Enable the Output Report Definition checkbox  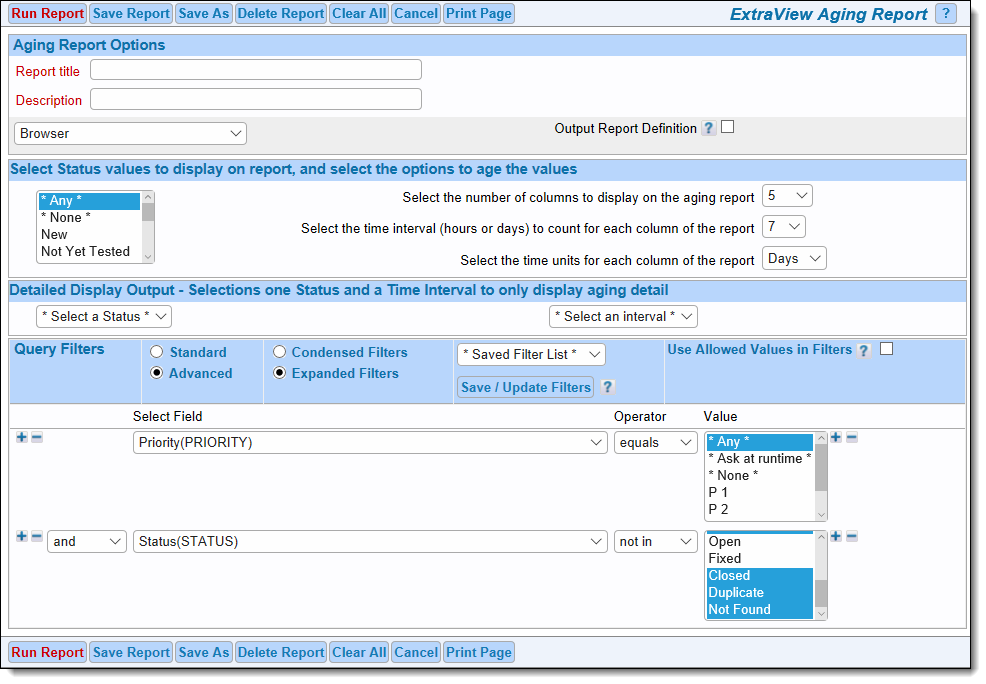728,127
